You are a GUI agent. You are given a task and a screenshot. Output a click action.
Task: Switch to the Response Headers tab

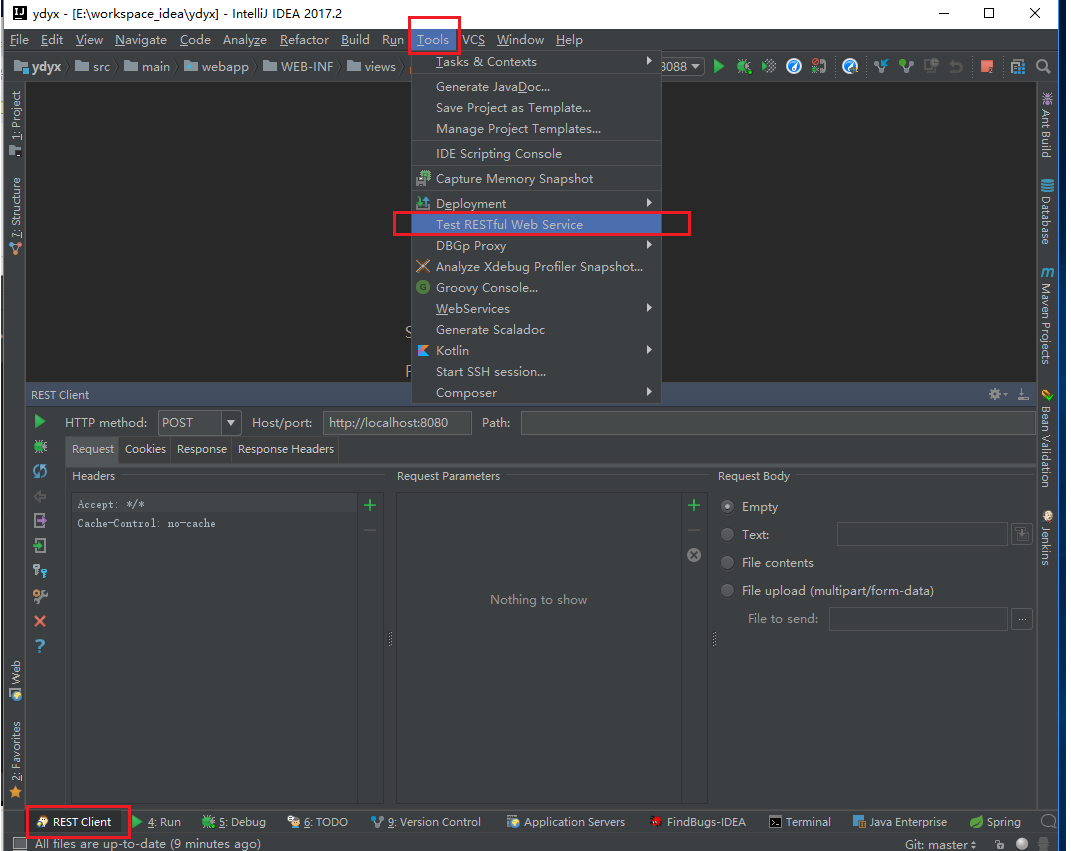[x=285, y=449]
